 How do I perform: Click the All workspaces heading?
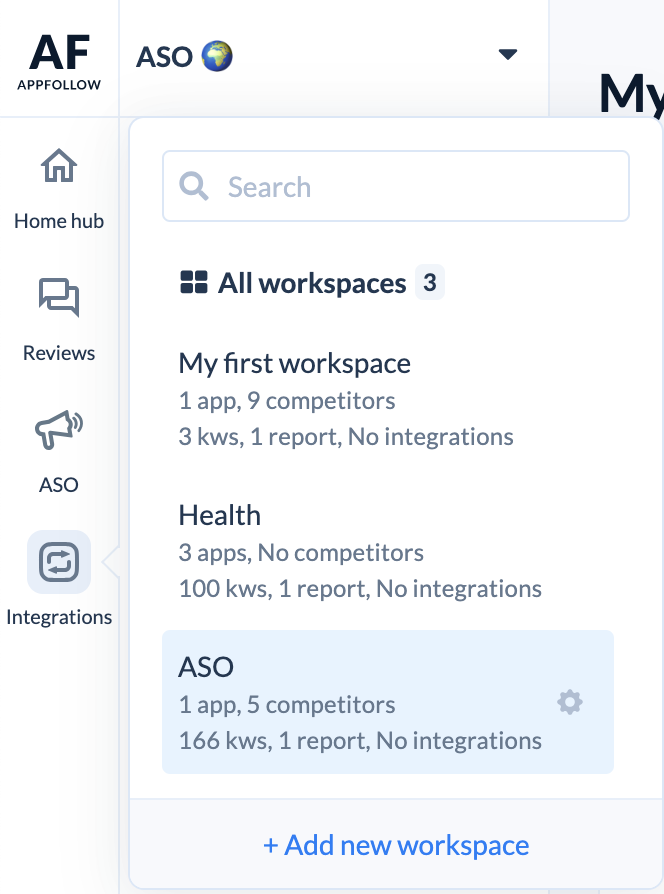tap(312, 283)
